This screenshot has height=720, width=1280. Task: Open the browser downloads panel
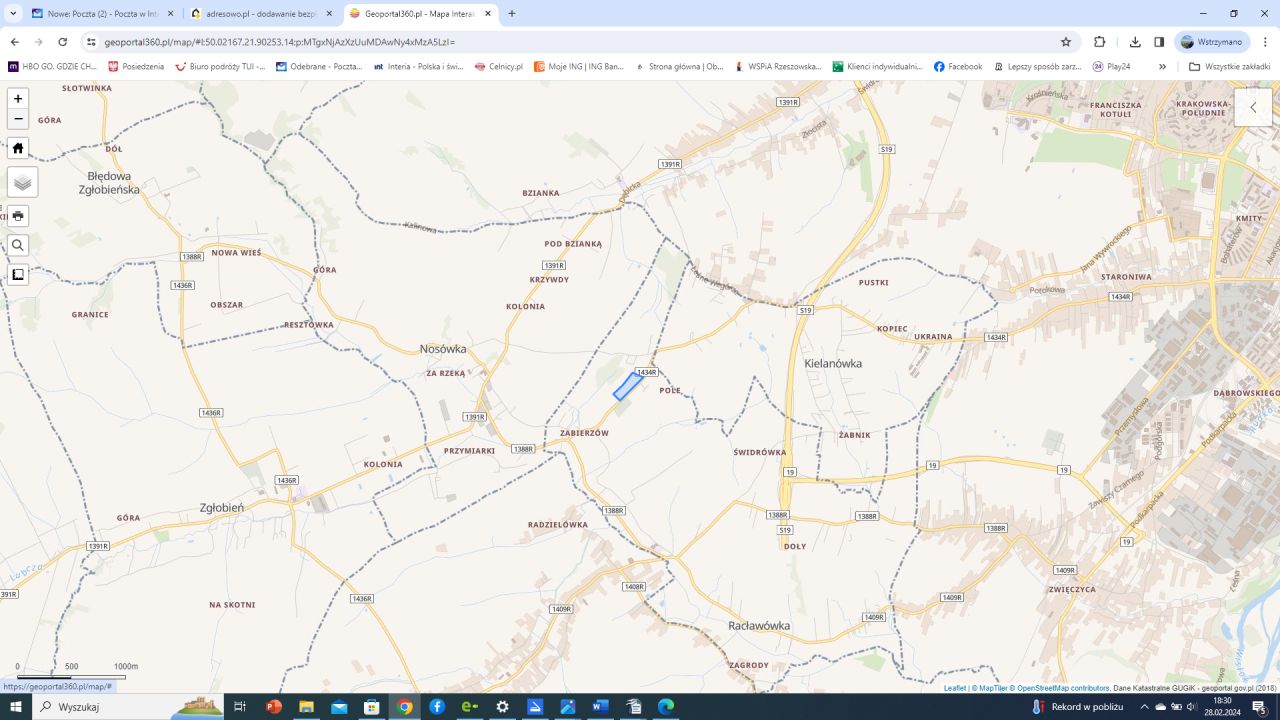[1135, 42]
